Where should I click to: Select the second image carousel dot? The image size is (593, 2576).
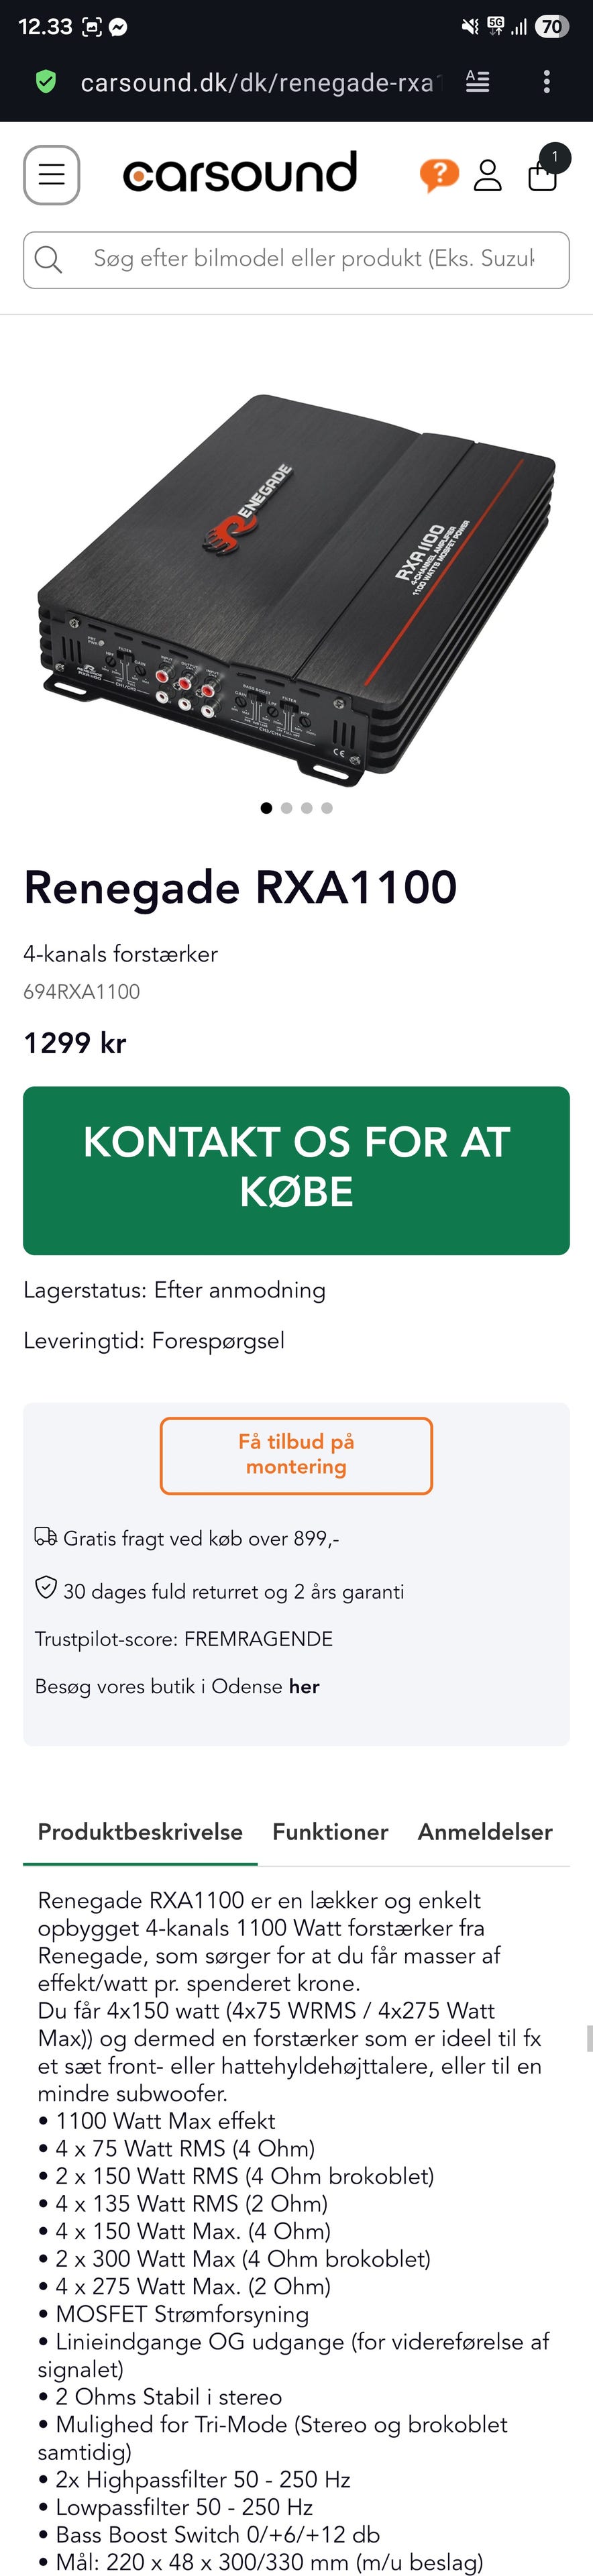(287, 808)
